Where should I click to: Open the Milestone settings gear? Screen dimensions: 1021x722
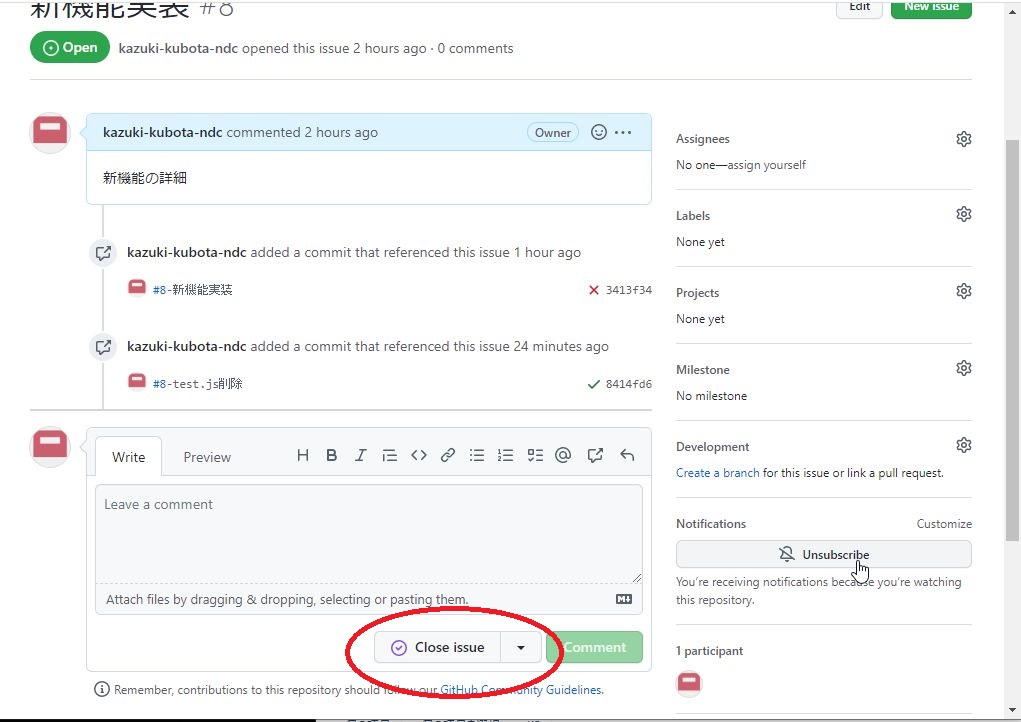[x=963, y=367]
